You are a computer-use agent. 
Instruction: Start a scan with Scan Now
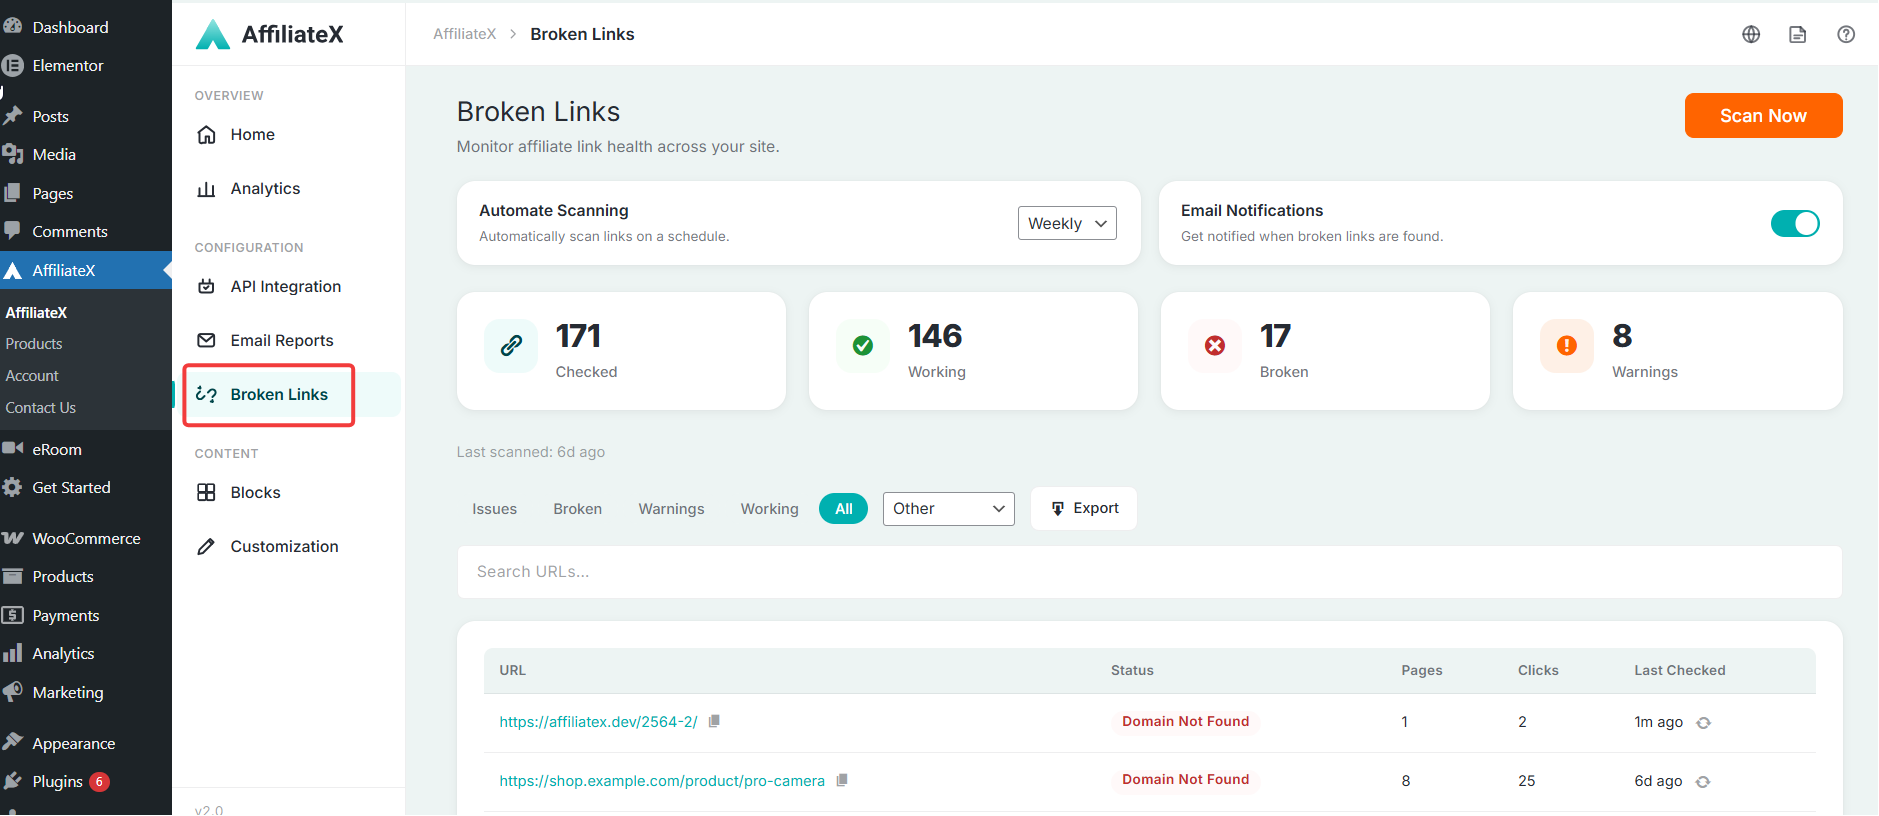pyautogui.click(x=1763, y=116)
